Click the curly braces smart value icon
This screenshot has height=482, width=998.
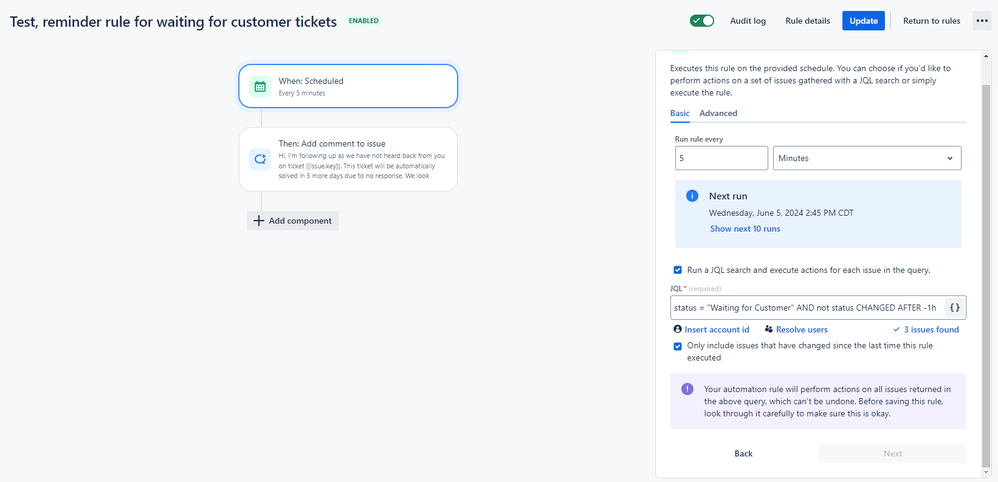pyautogui.click(x=954, y=308)
